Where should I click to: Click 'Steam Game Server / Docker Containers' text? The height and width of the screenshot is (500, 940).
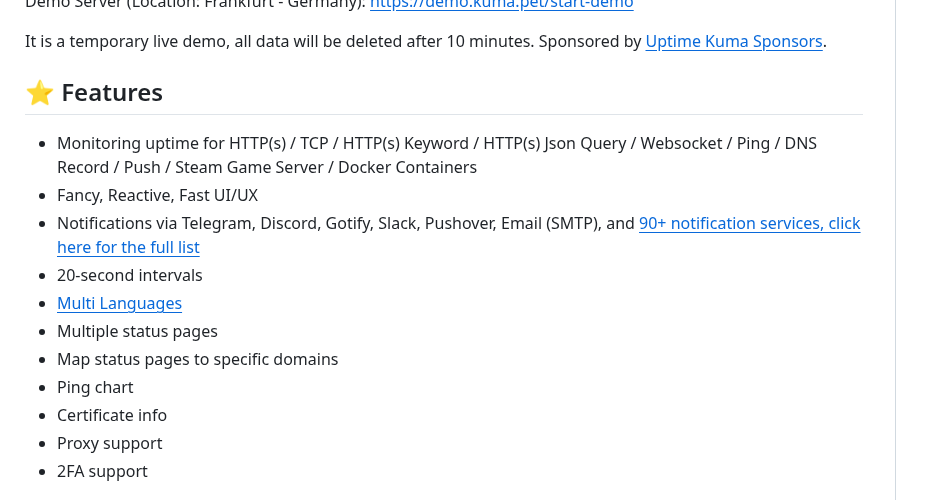point(326,167)
